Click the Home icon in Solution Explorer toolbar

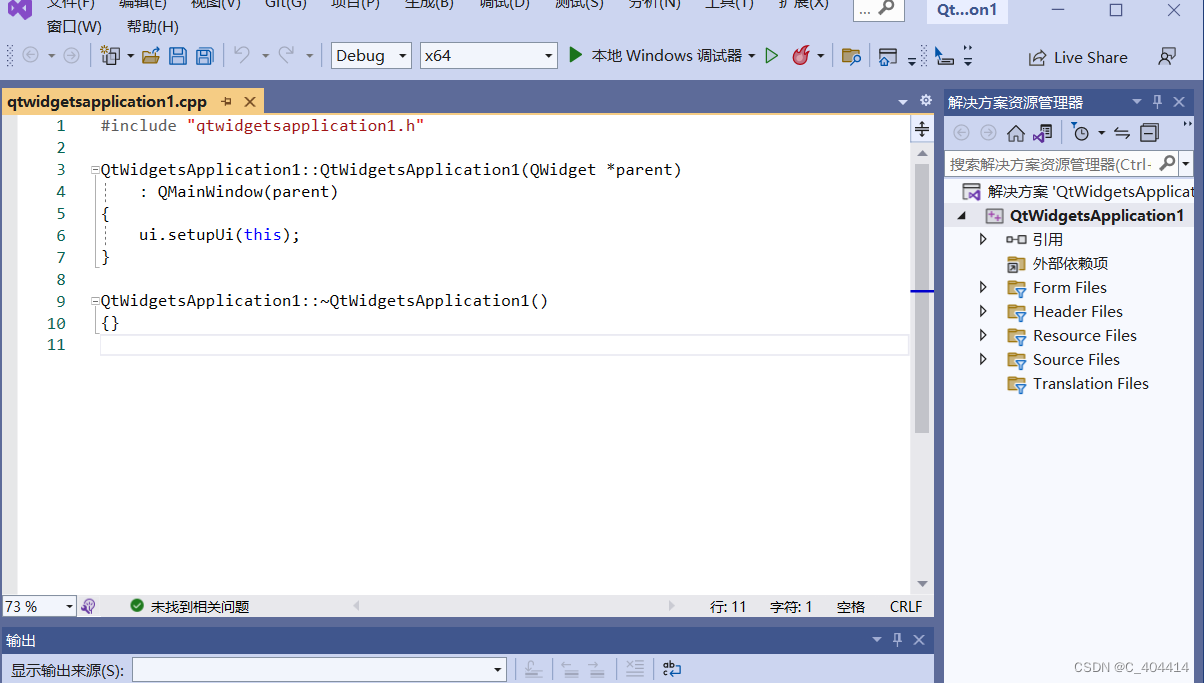tap(1014, 132)
